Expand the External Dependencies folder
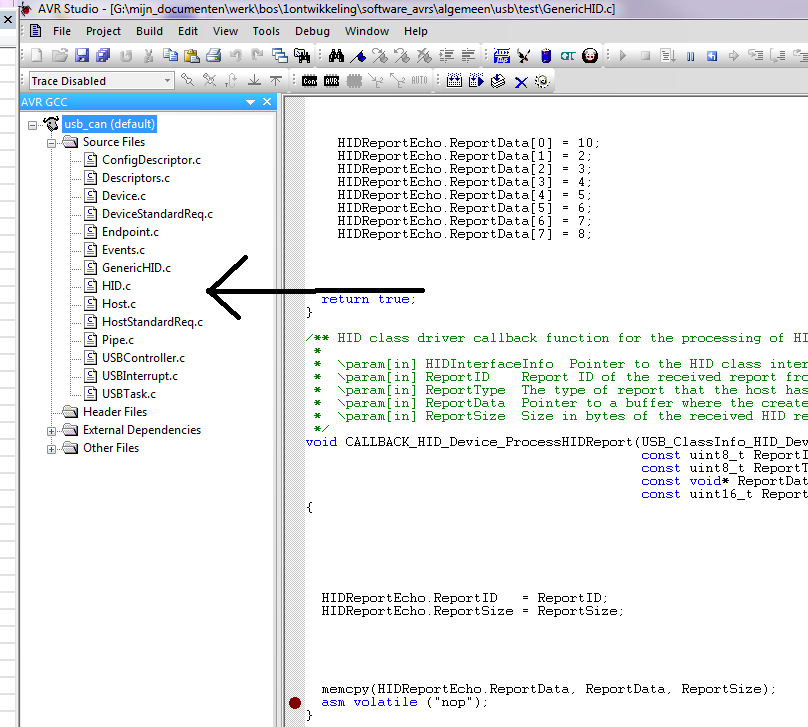The width and height of the screenshot is (808, 727). tap(52, 430)
